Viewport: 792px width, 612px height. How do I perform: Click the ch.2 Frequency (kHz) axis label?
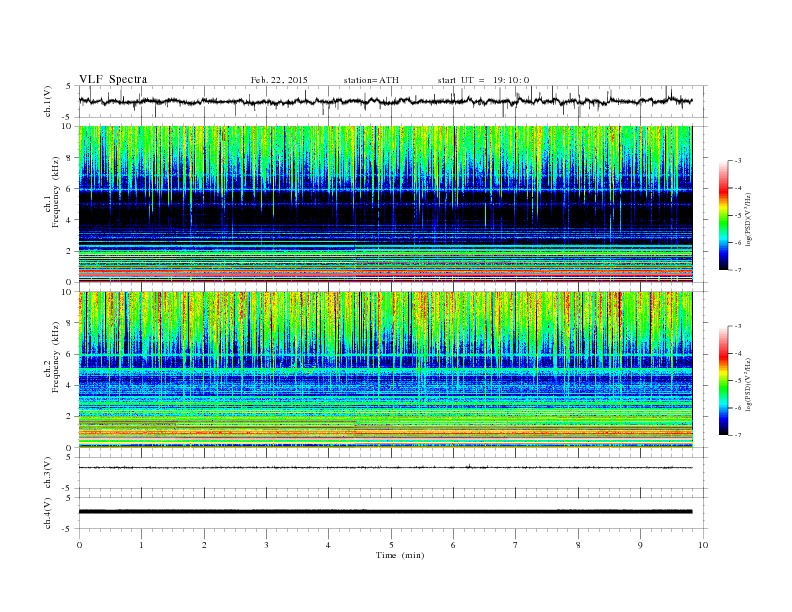[53, 370]
